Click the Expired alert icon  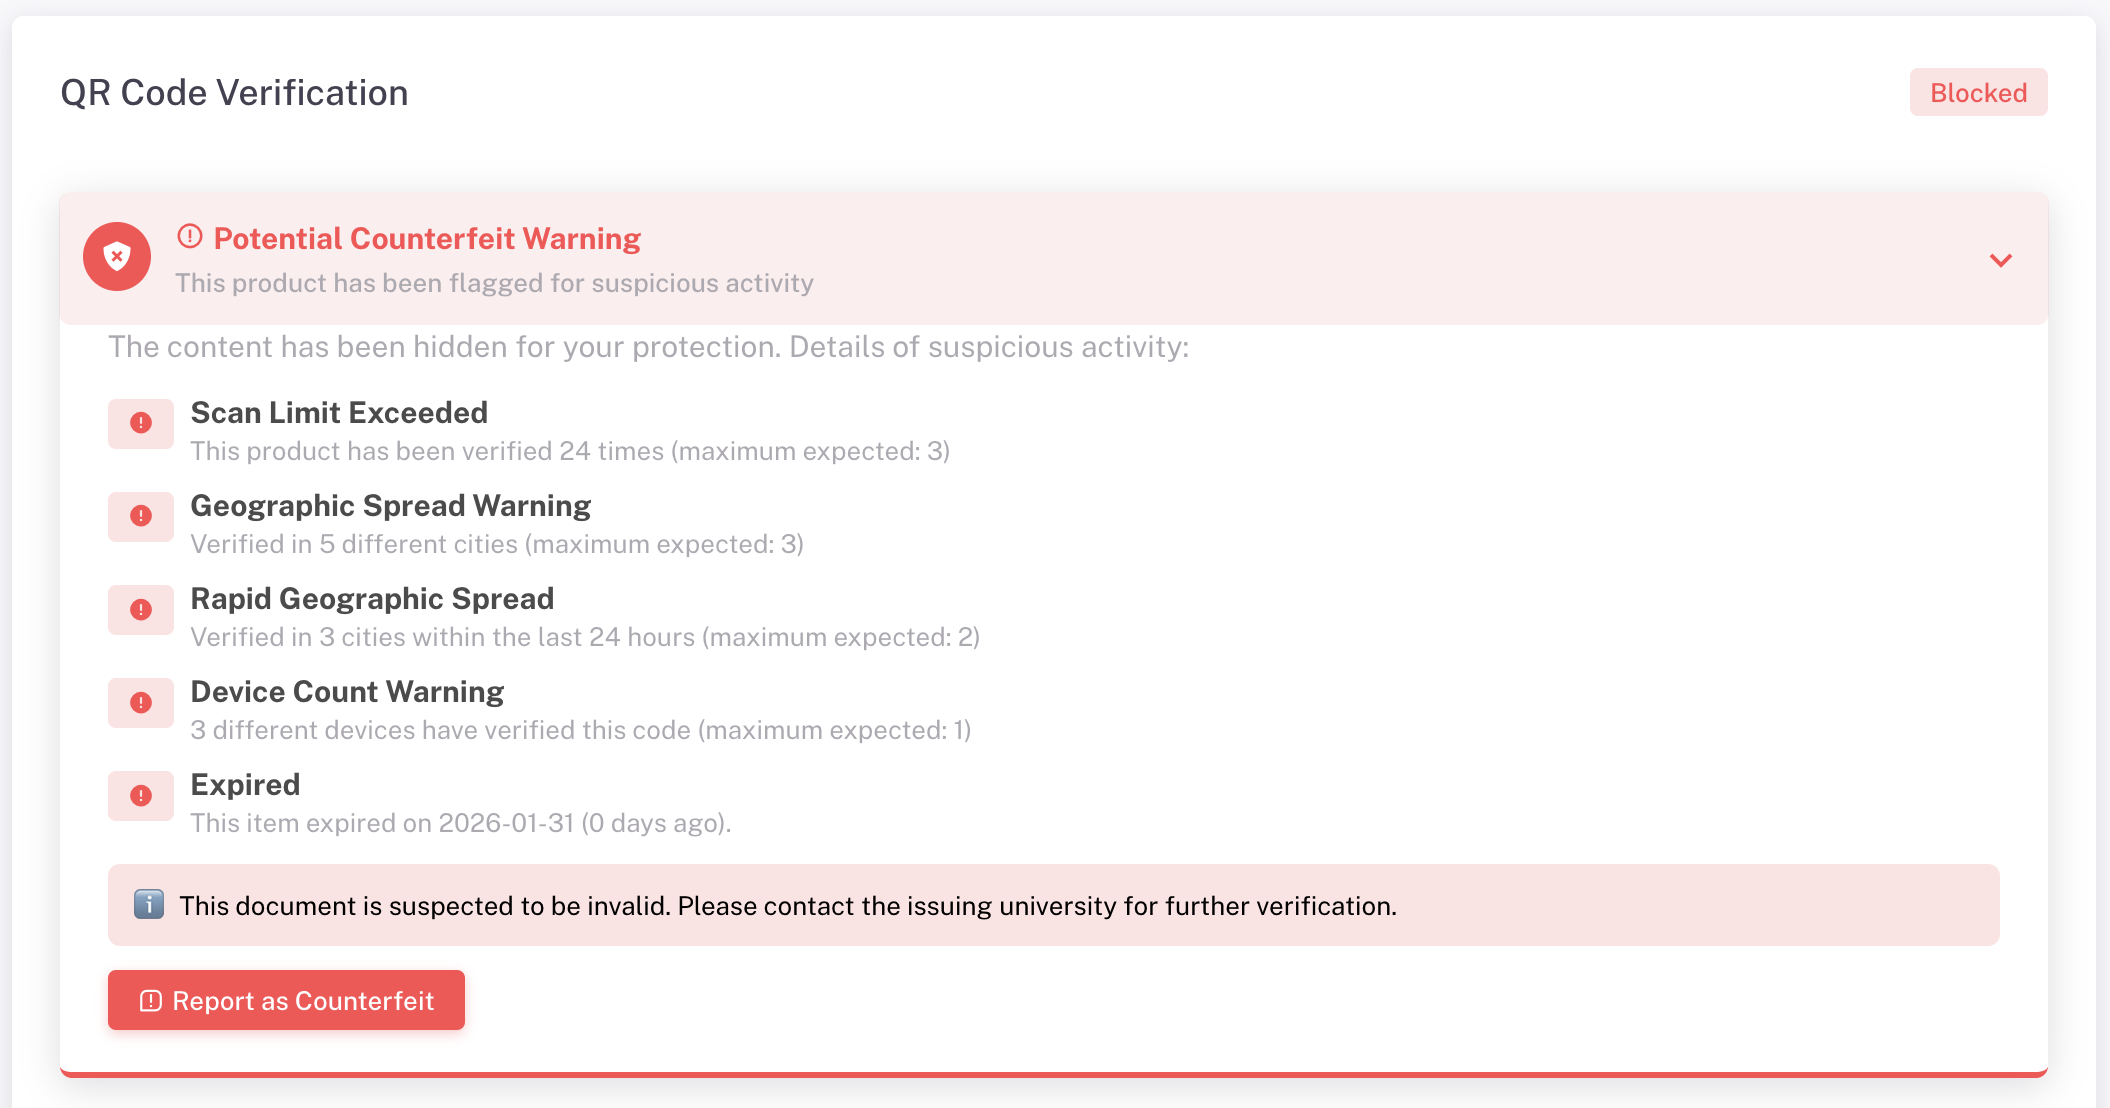141,795
